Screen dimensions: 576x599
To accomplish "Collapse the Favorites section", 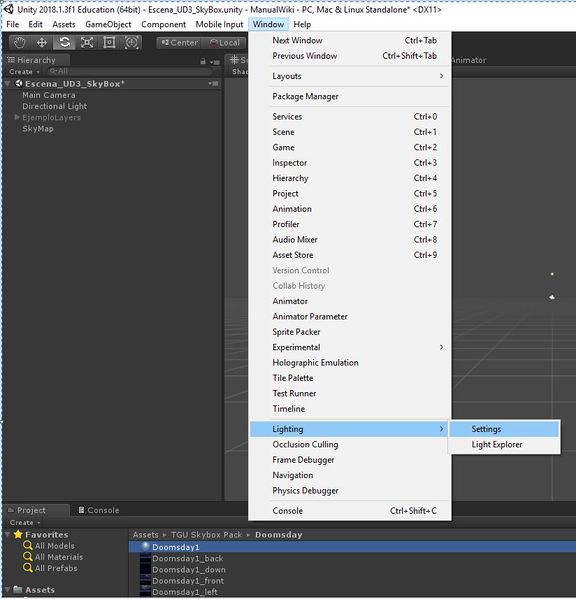I will [x=8, y=534].
